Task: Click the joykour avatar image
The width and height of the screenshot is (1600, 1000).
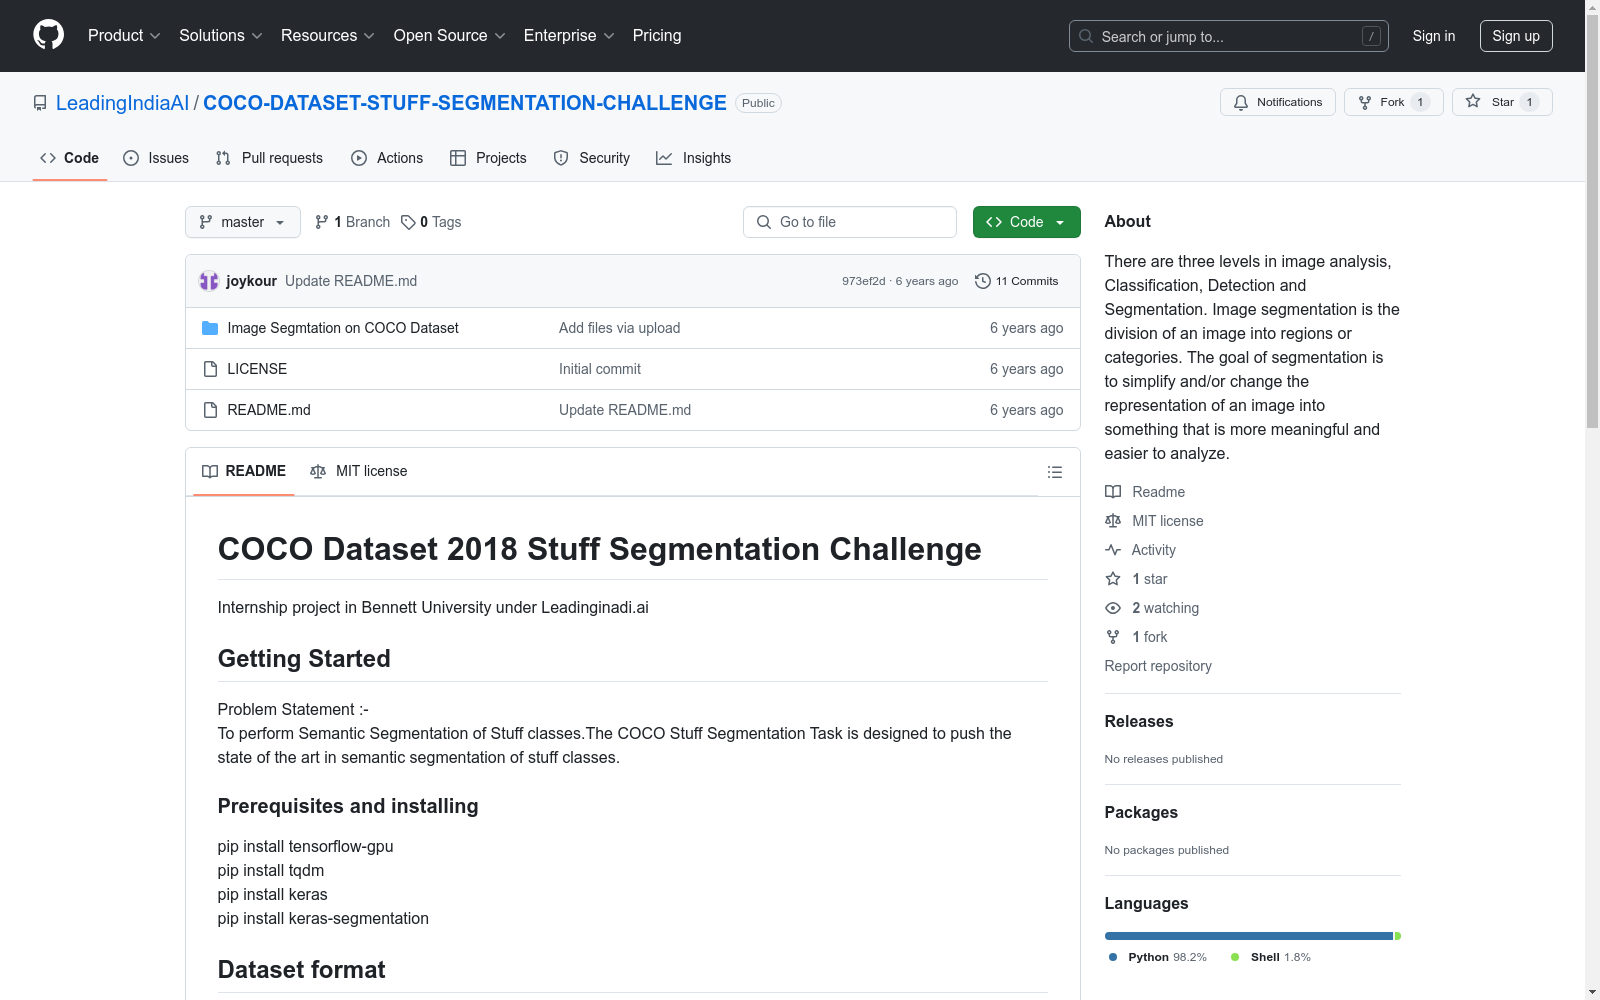Action: pos(209,281)
